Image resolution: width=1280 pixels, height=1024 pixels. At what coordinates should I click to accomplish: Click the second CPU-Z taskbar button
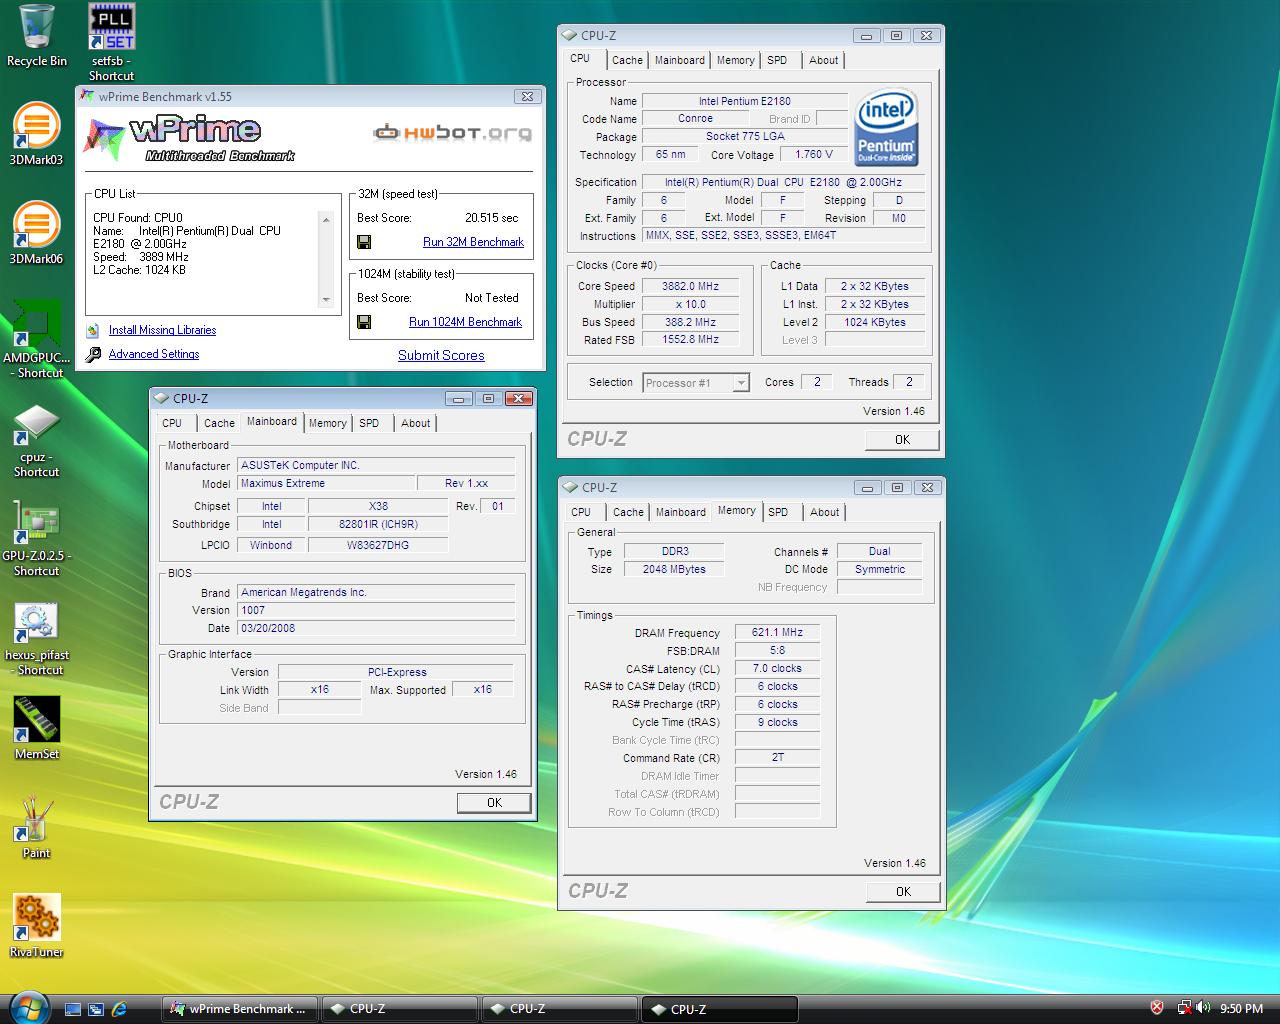(x=559, y=1009)
